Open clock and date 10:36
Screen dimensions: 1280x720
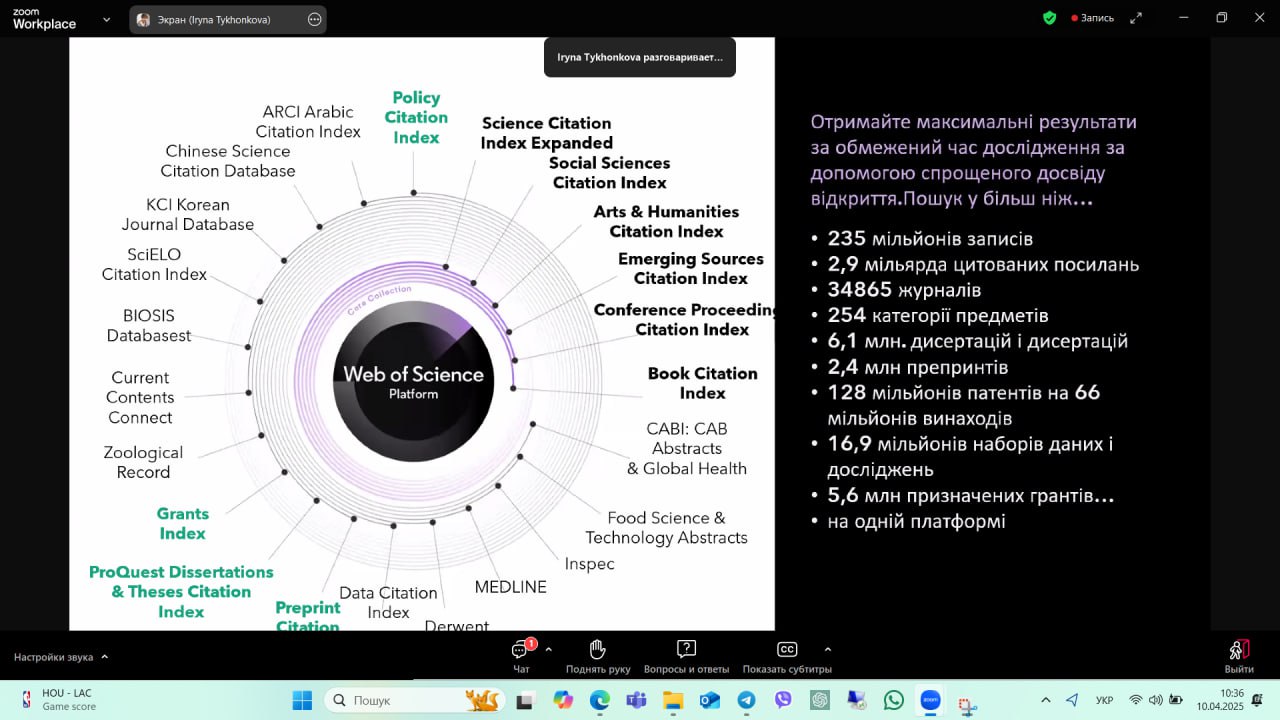(1218, 700)
